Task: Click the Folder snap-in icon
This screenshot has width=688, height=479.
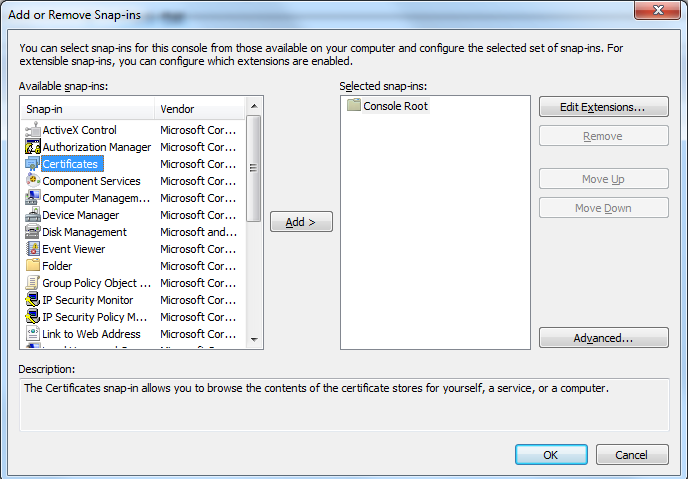Action: 33,266
